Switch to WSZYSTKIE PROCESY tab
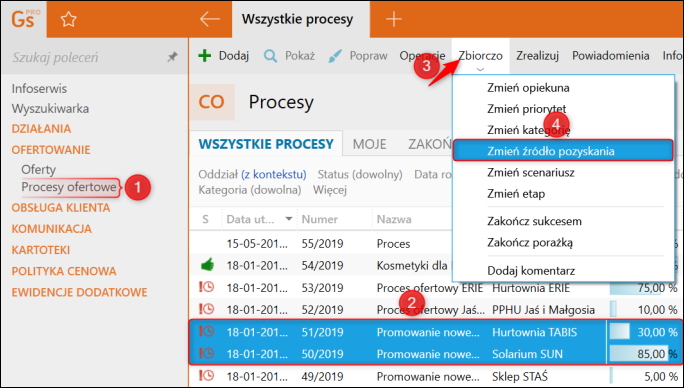Viewport: 684px width, 388px height. 266,144
